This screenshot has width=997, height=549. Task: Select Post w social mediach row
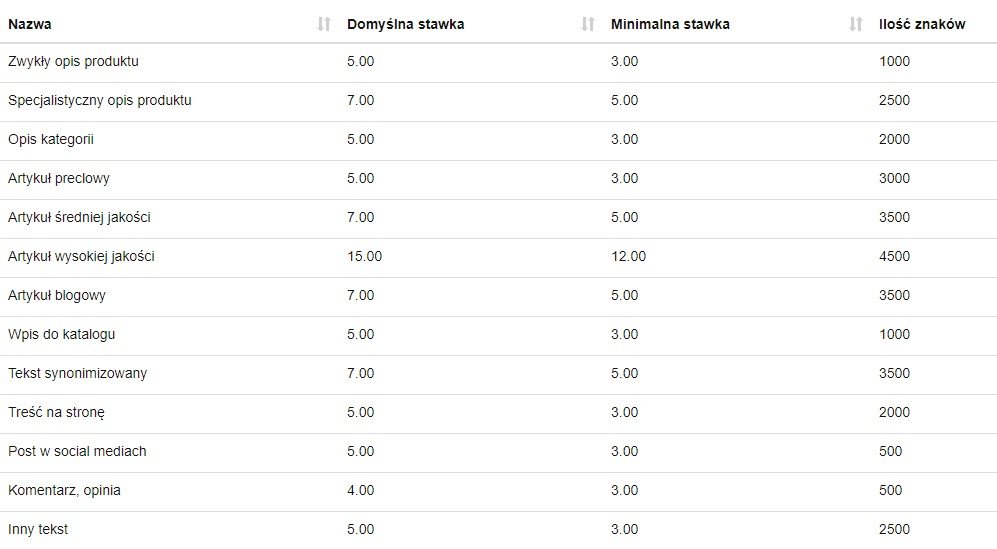[77, 451]
